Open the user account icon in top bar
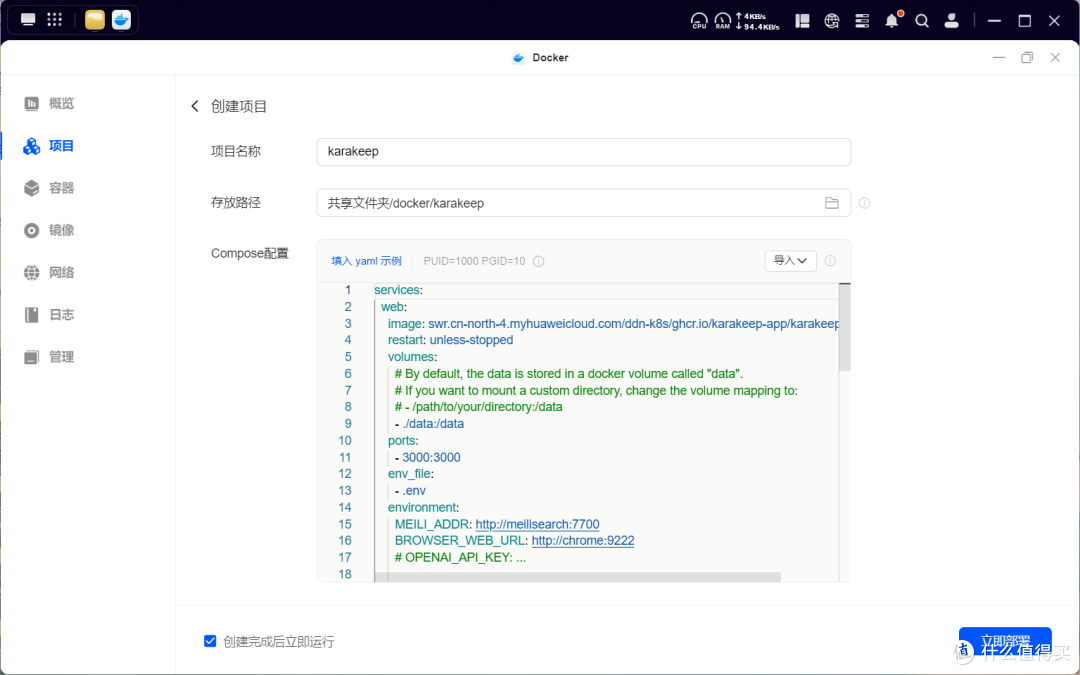Viewport: 1080px width, 675px height. 952,20
